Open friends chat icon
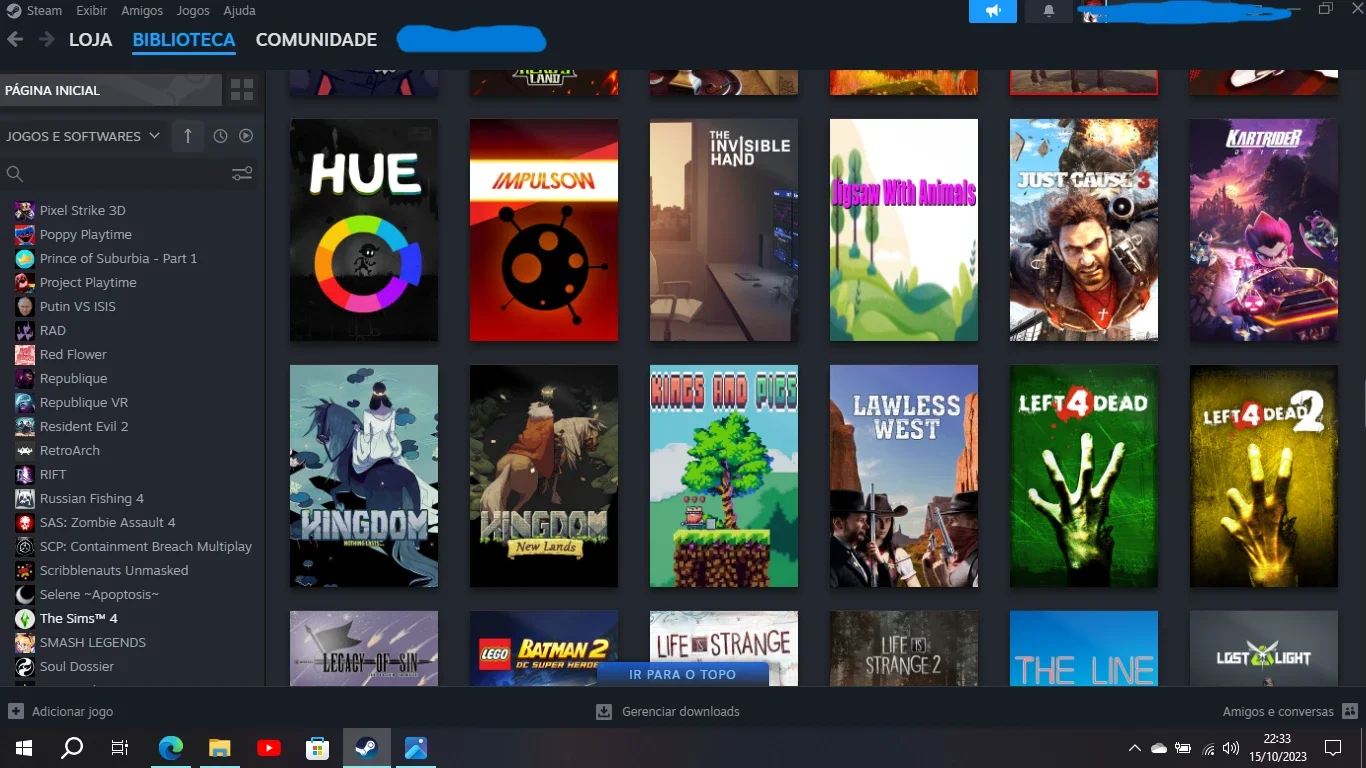This screenshot has height=768, width=1366. coord(1350,711)
